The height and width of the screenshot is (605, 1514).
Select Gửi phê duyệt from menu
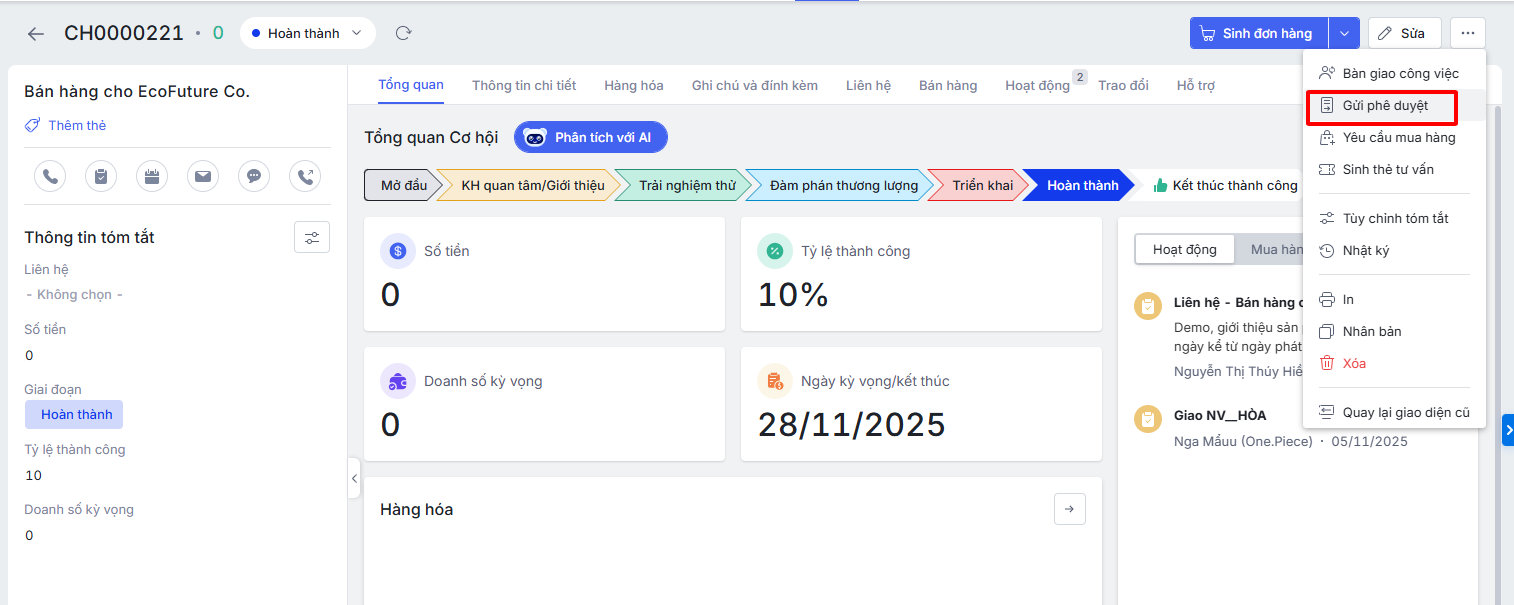pyautogui.click(x=1384, y=105)
